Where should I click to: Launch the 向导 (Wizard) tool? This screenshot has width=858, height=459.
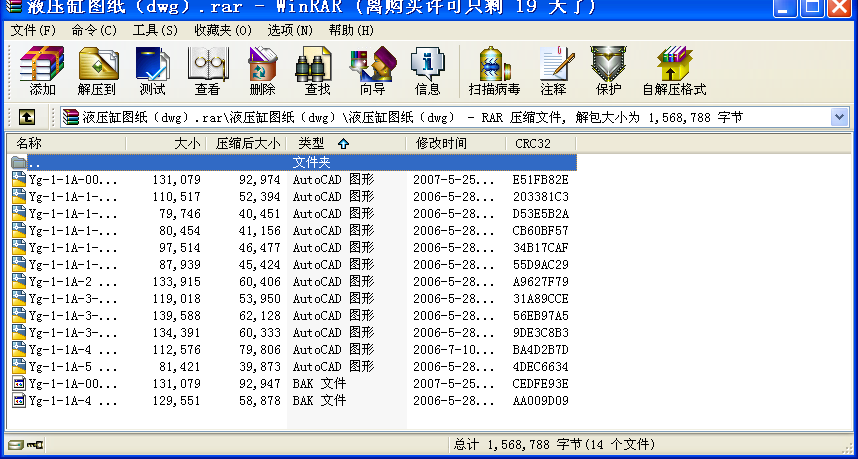coord(372,71)
